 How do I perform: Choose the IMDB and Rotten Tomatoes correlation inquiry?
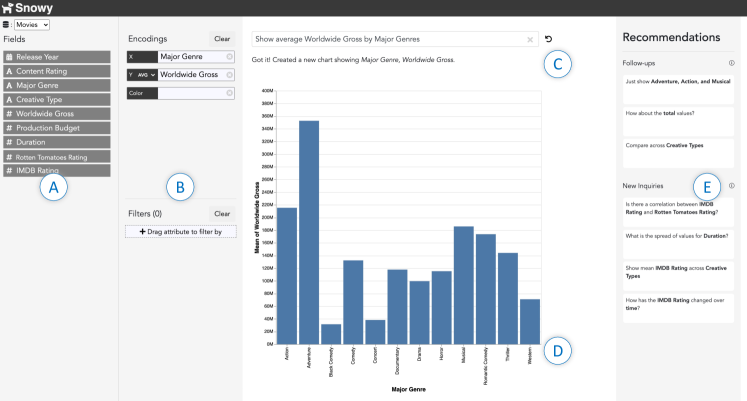tap(678, 212)
